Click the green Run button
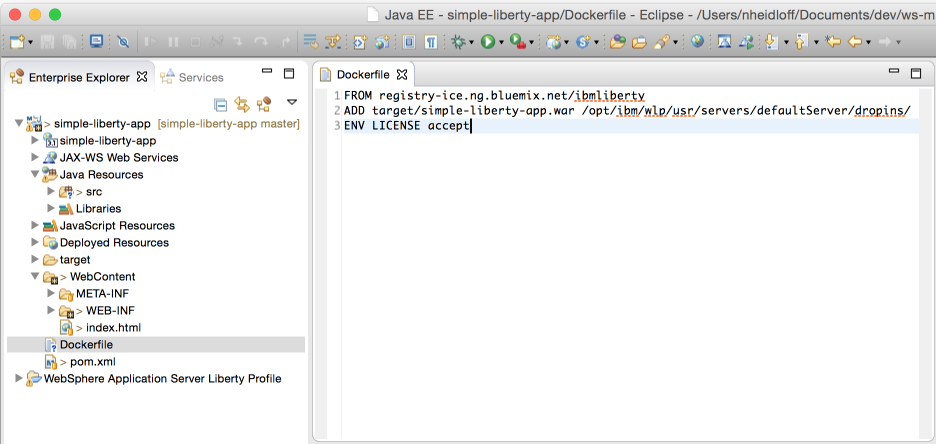 (488, 42)
